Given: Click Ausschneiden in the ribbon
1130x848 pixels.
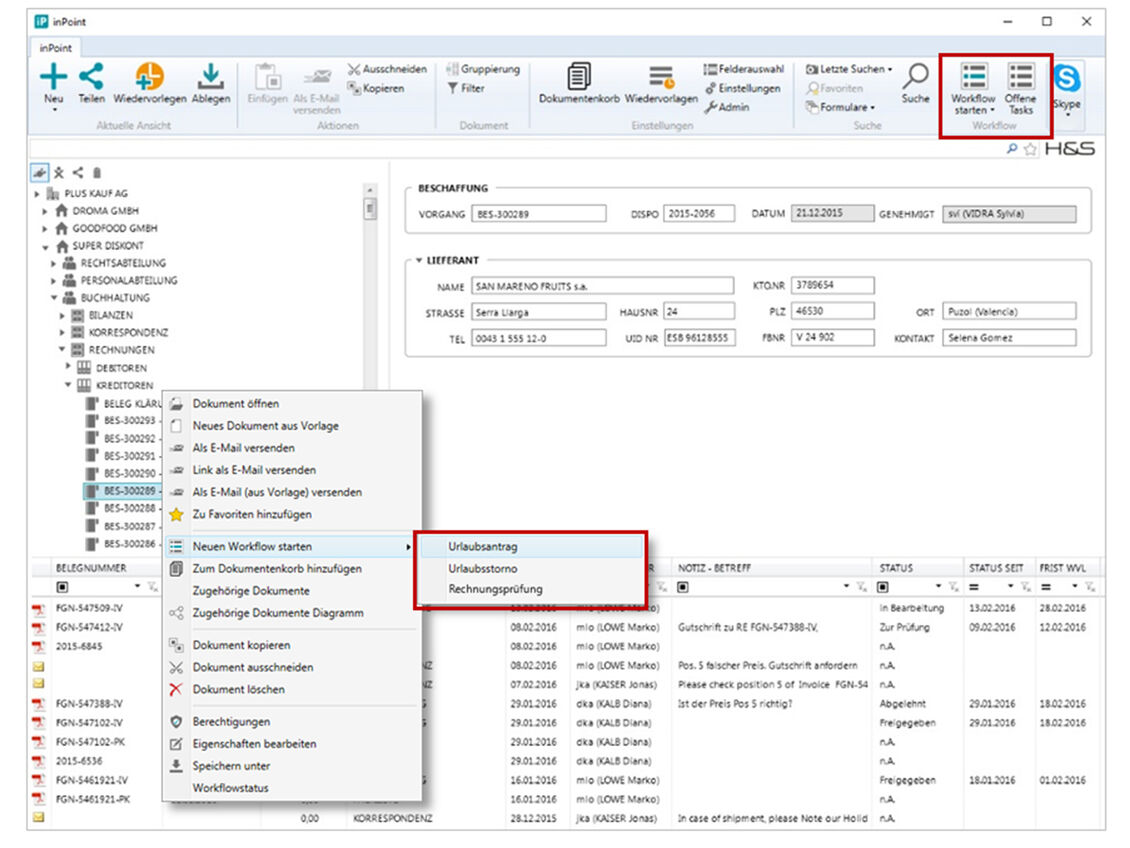Looking at the screenshot, I should click(387, 69).
